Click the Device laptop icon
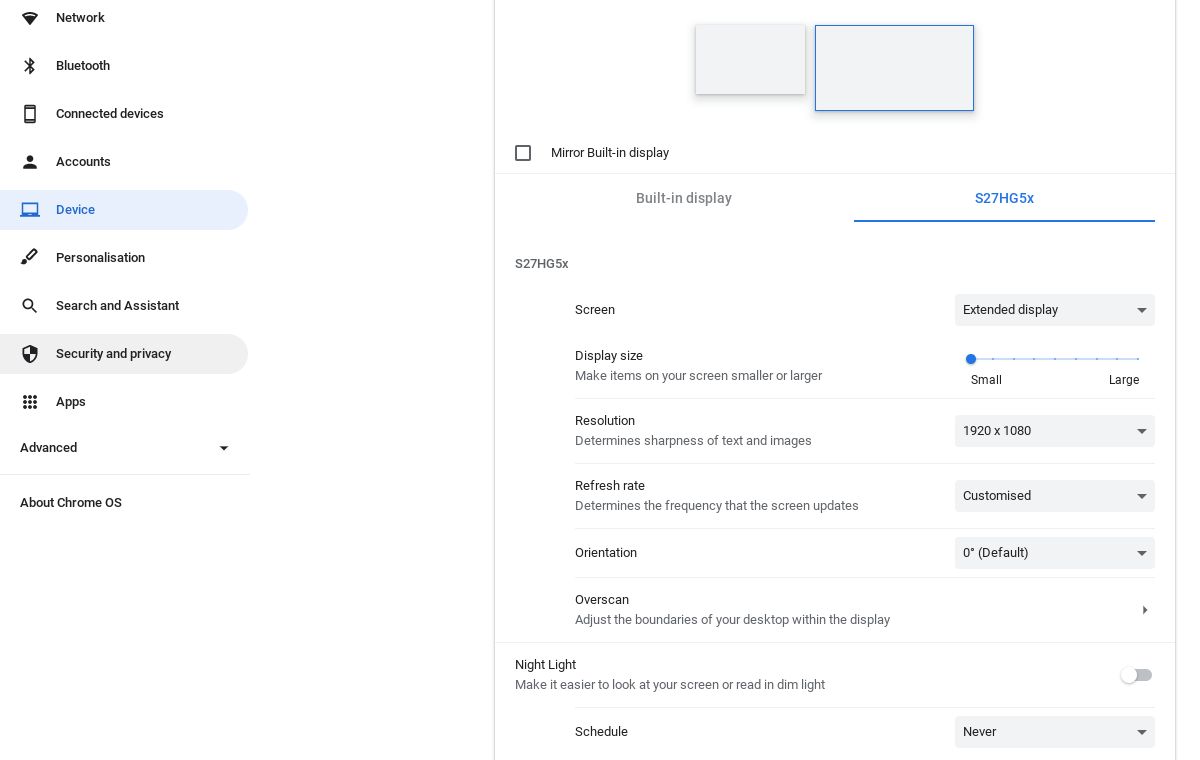Image resolution: width=1200 pixels, height=760 pixels. pos(30,210)
